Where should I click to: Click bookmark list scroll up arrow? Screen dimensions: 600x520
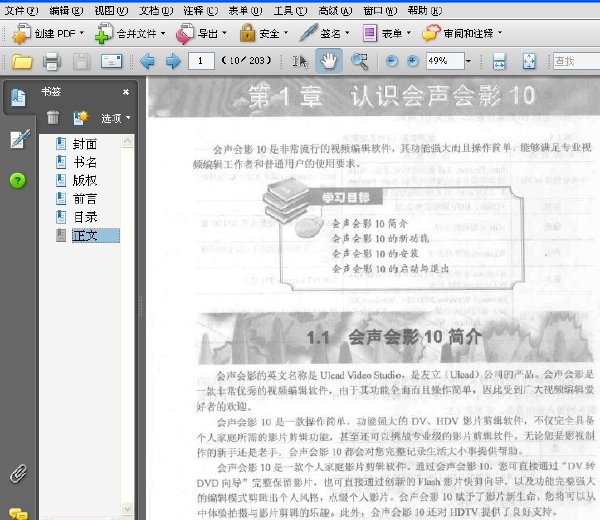coord(127,141)
